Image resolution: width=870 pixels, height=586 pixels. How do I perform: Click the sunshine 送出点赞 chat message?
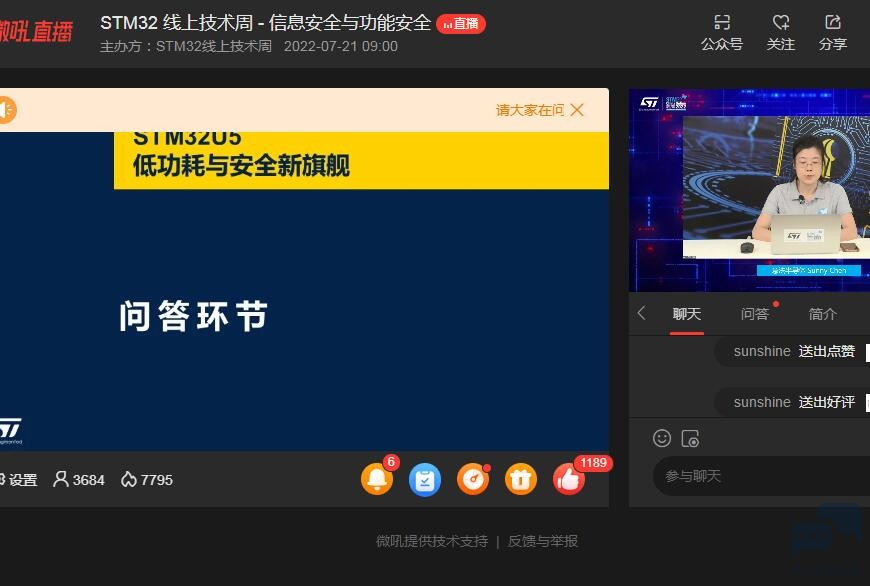[x=794, y=351]
